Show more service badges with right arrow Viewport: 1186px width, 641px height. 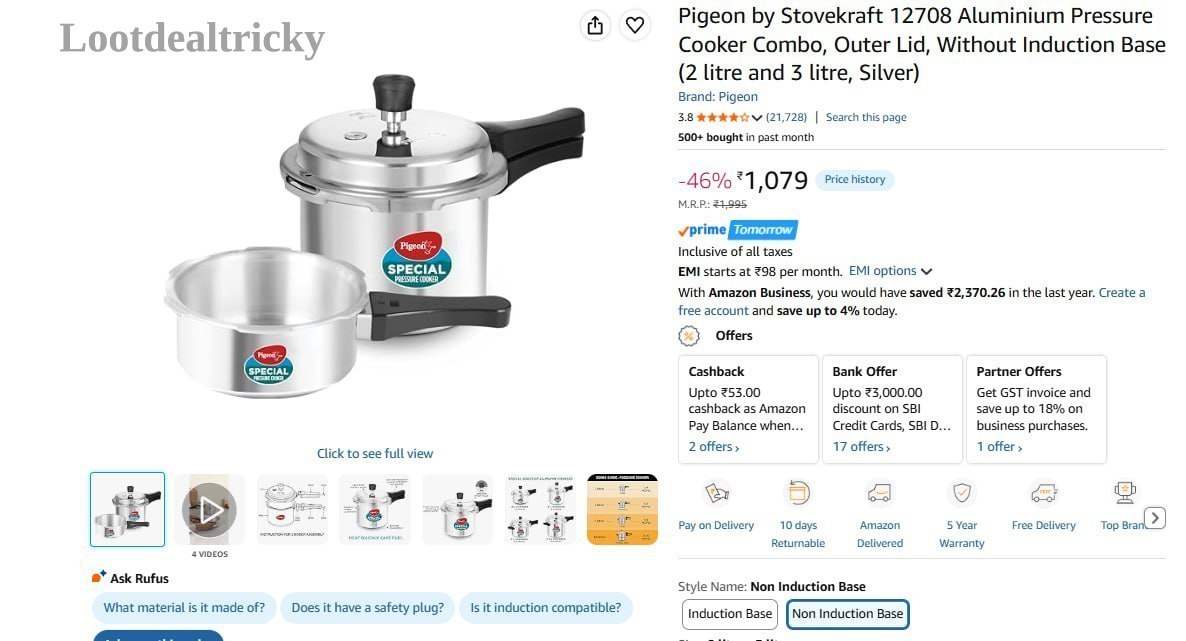(1154, 518)
